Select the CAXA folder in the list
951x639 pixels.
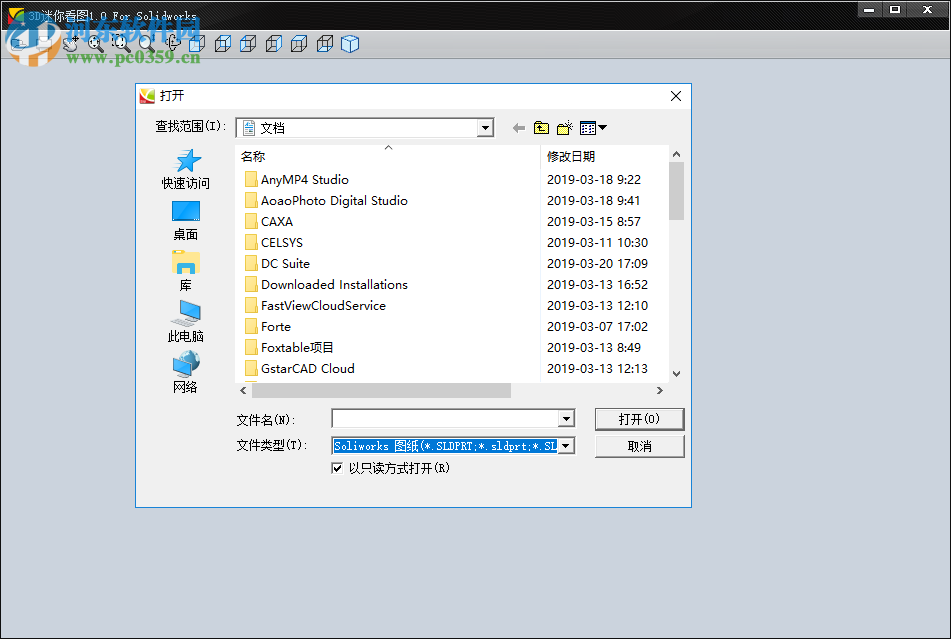tap(278, 221)
